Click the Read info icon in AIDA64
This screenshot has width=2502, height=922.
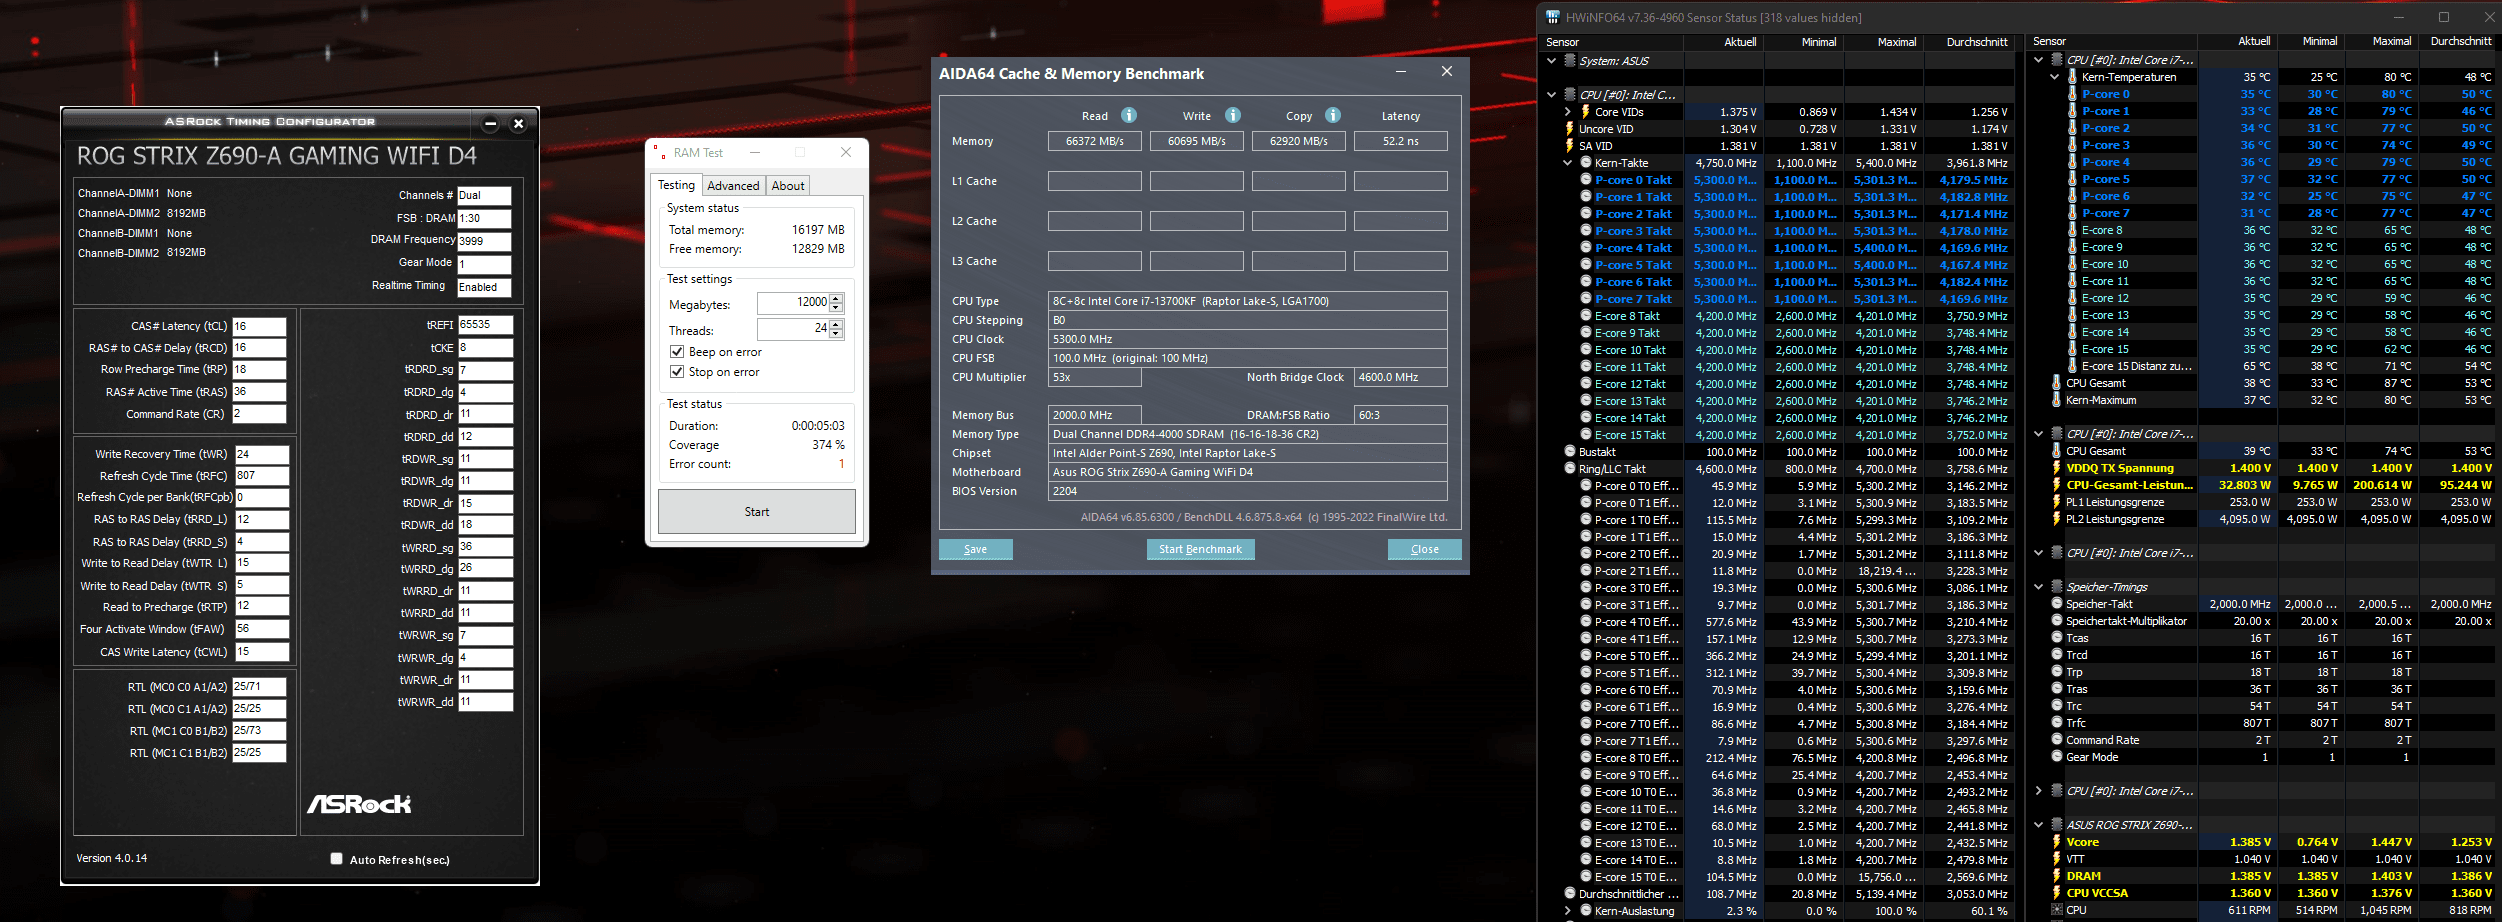1129,115
